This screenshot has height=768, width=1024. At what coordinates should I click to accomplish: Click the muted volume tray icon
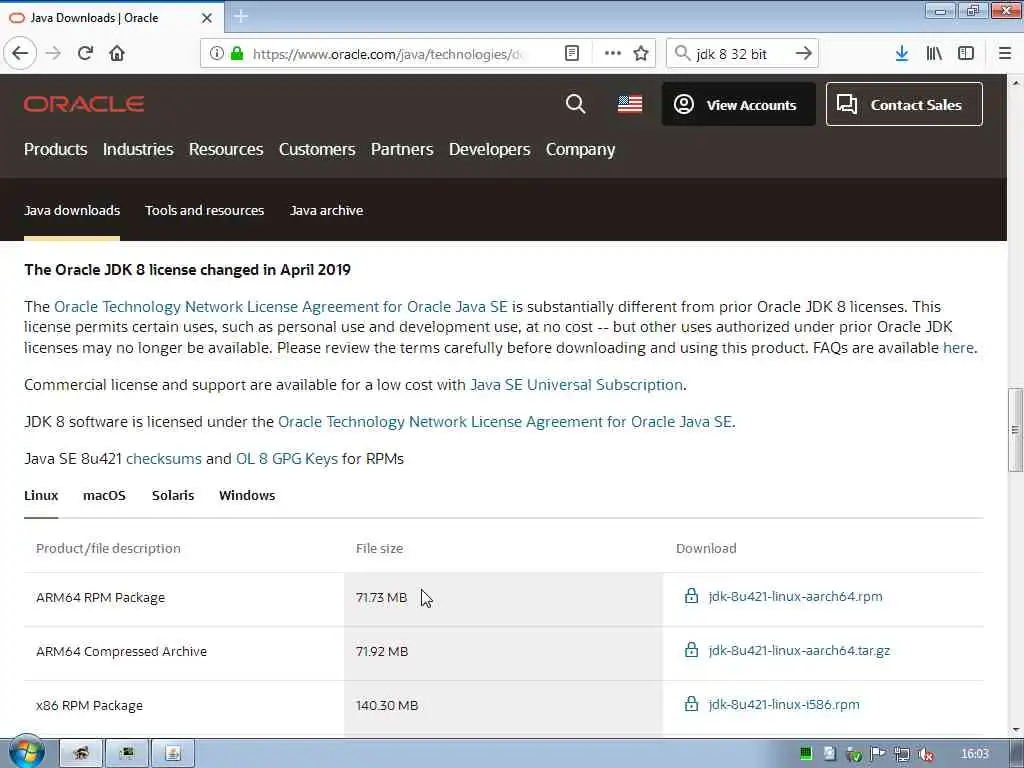pyautogui.click(x=926, y=754)
